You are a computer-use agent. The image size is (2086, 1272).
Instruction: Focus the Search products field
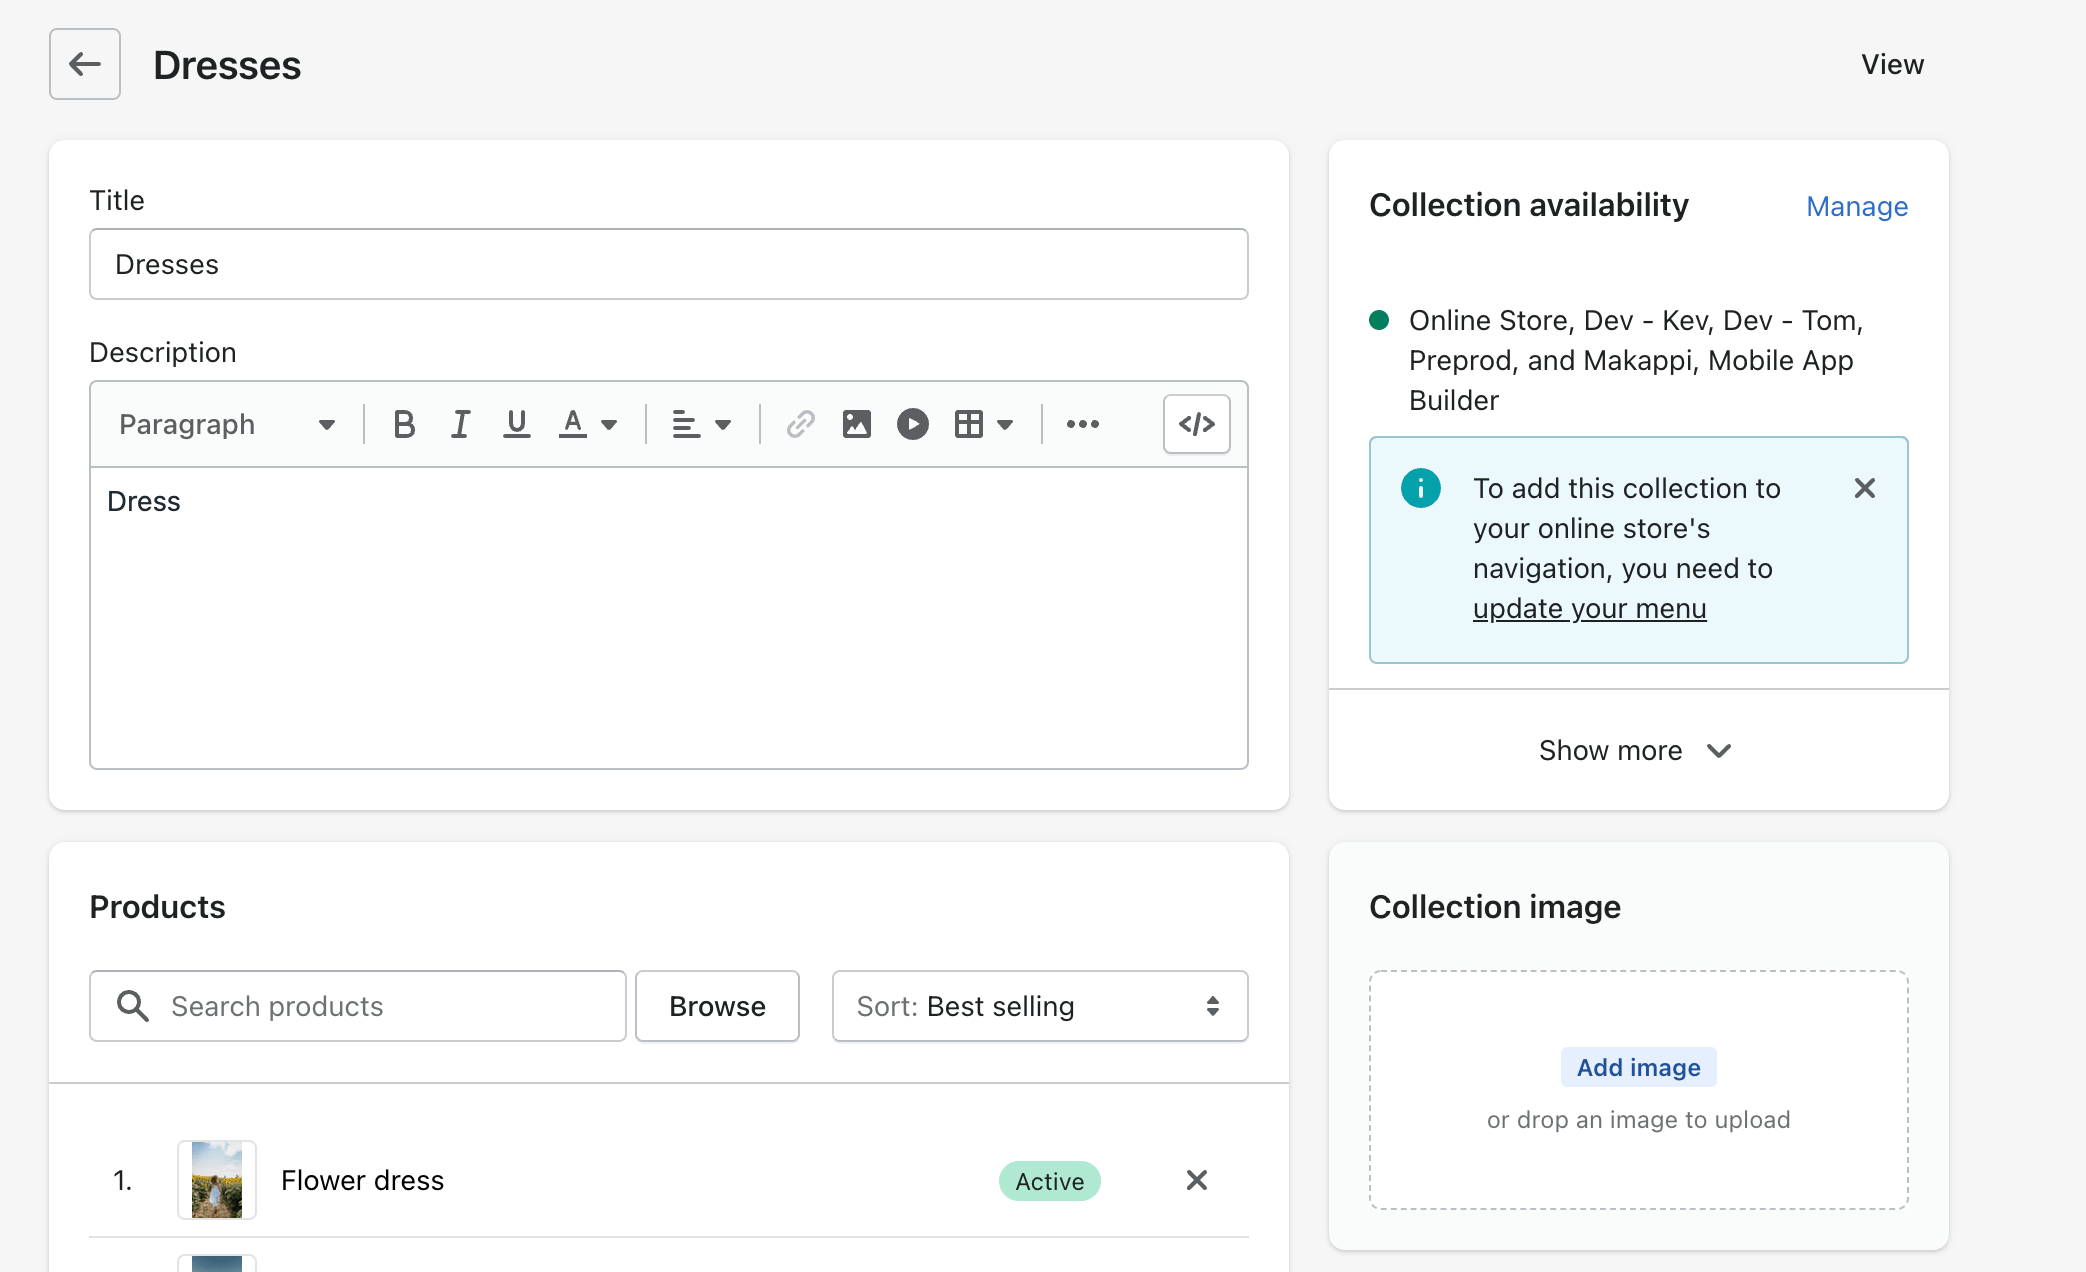(x=358, y=1006)
